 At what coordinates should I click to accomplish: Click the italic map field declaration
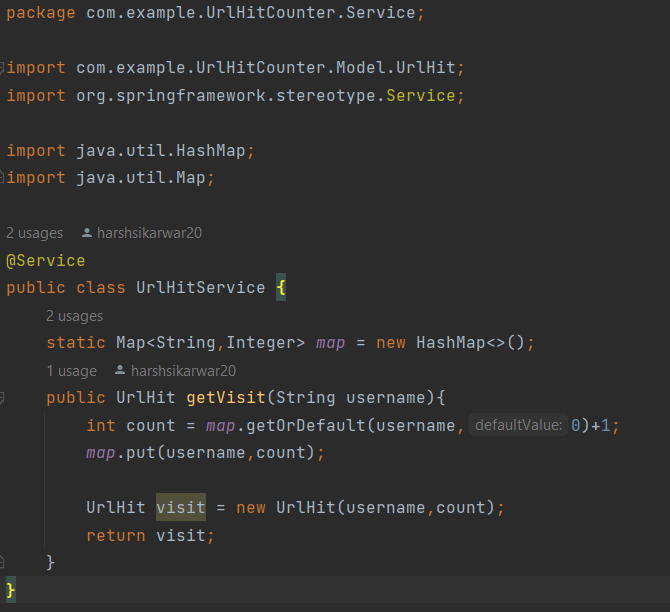click(331, 343)
